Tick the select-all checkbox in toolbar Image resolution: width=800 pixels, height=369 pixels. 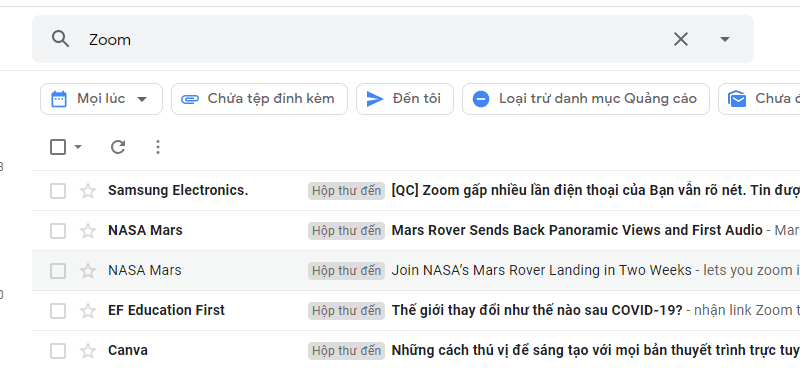(58, 147)
